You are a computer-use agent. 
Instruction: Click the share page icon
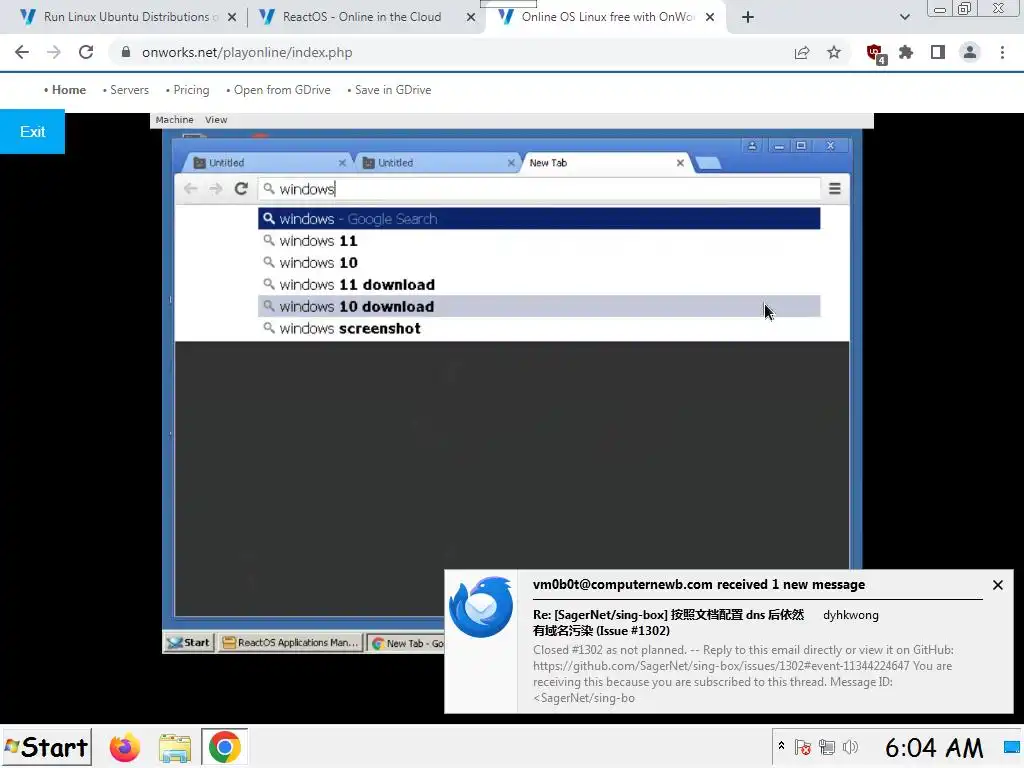tap(802, 52)
